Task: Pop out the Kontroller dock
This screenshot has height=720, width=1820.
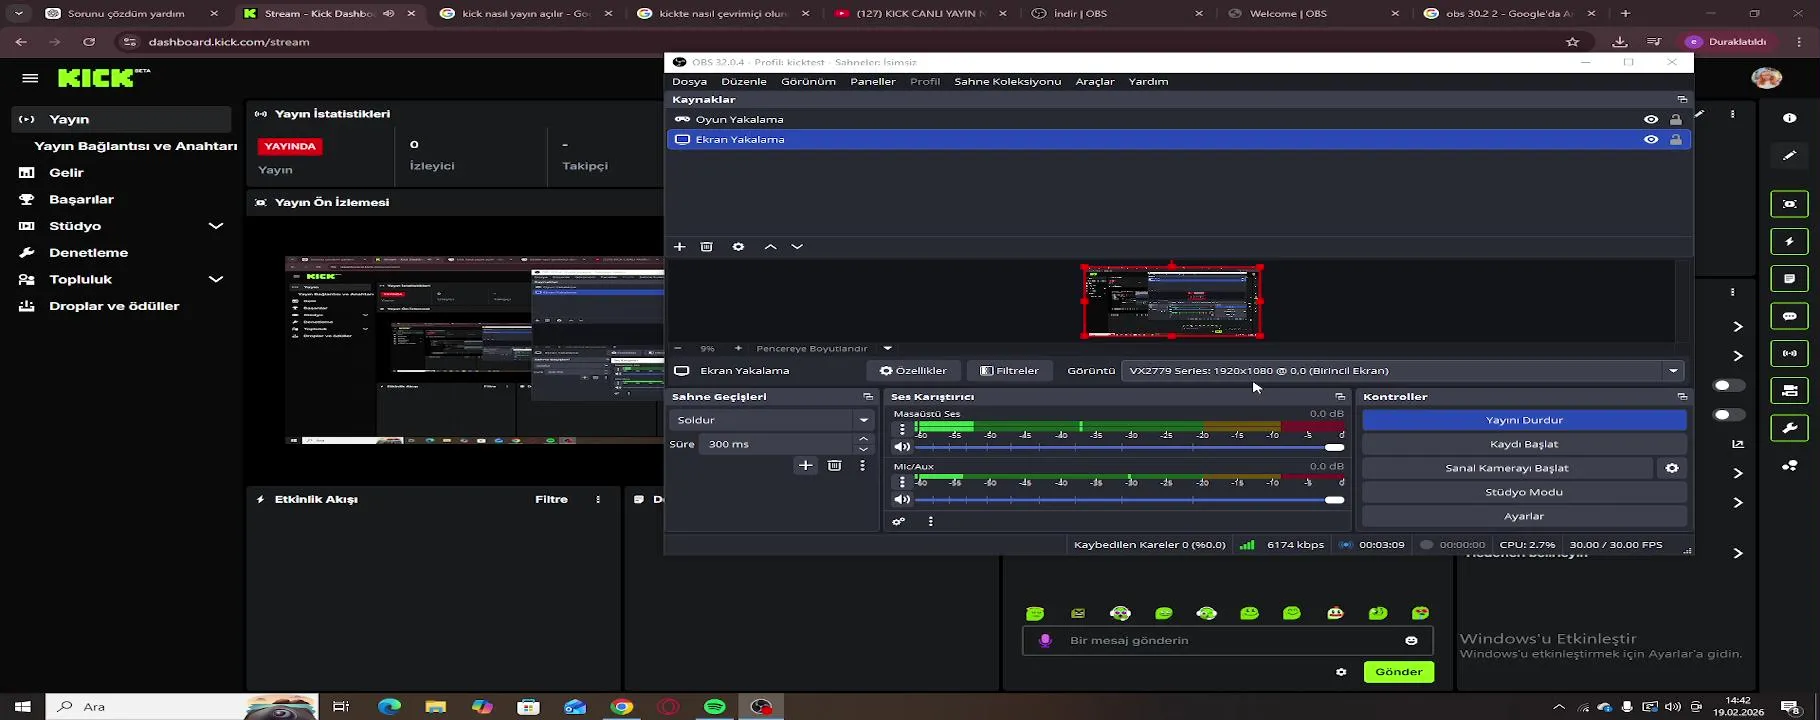Action: point(1682,397)
